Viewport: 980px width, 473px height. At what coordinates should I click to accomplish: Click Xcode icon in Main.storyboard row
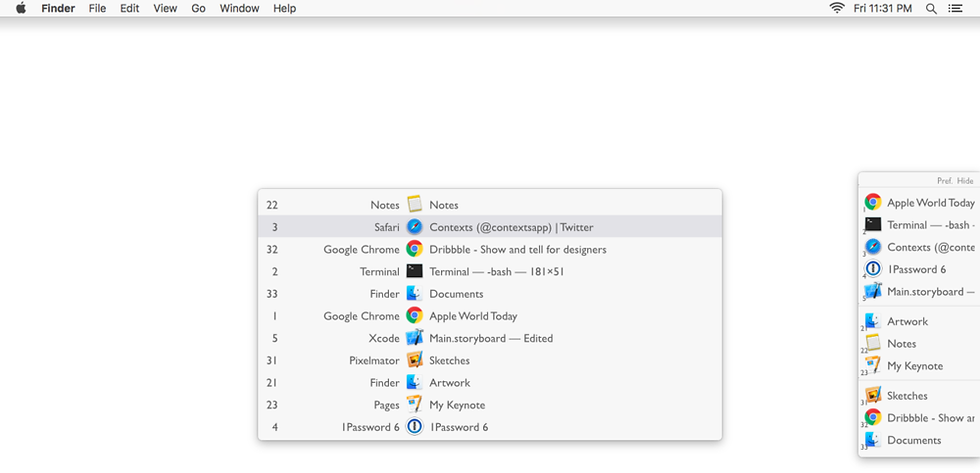pyautogui.click(x=414, y=338)
